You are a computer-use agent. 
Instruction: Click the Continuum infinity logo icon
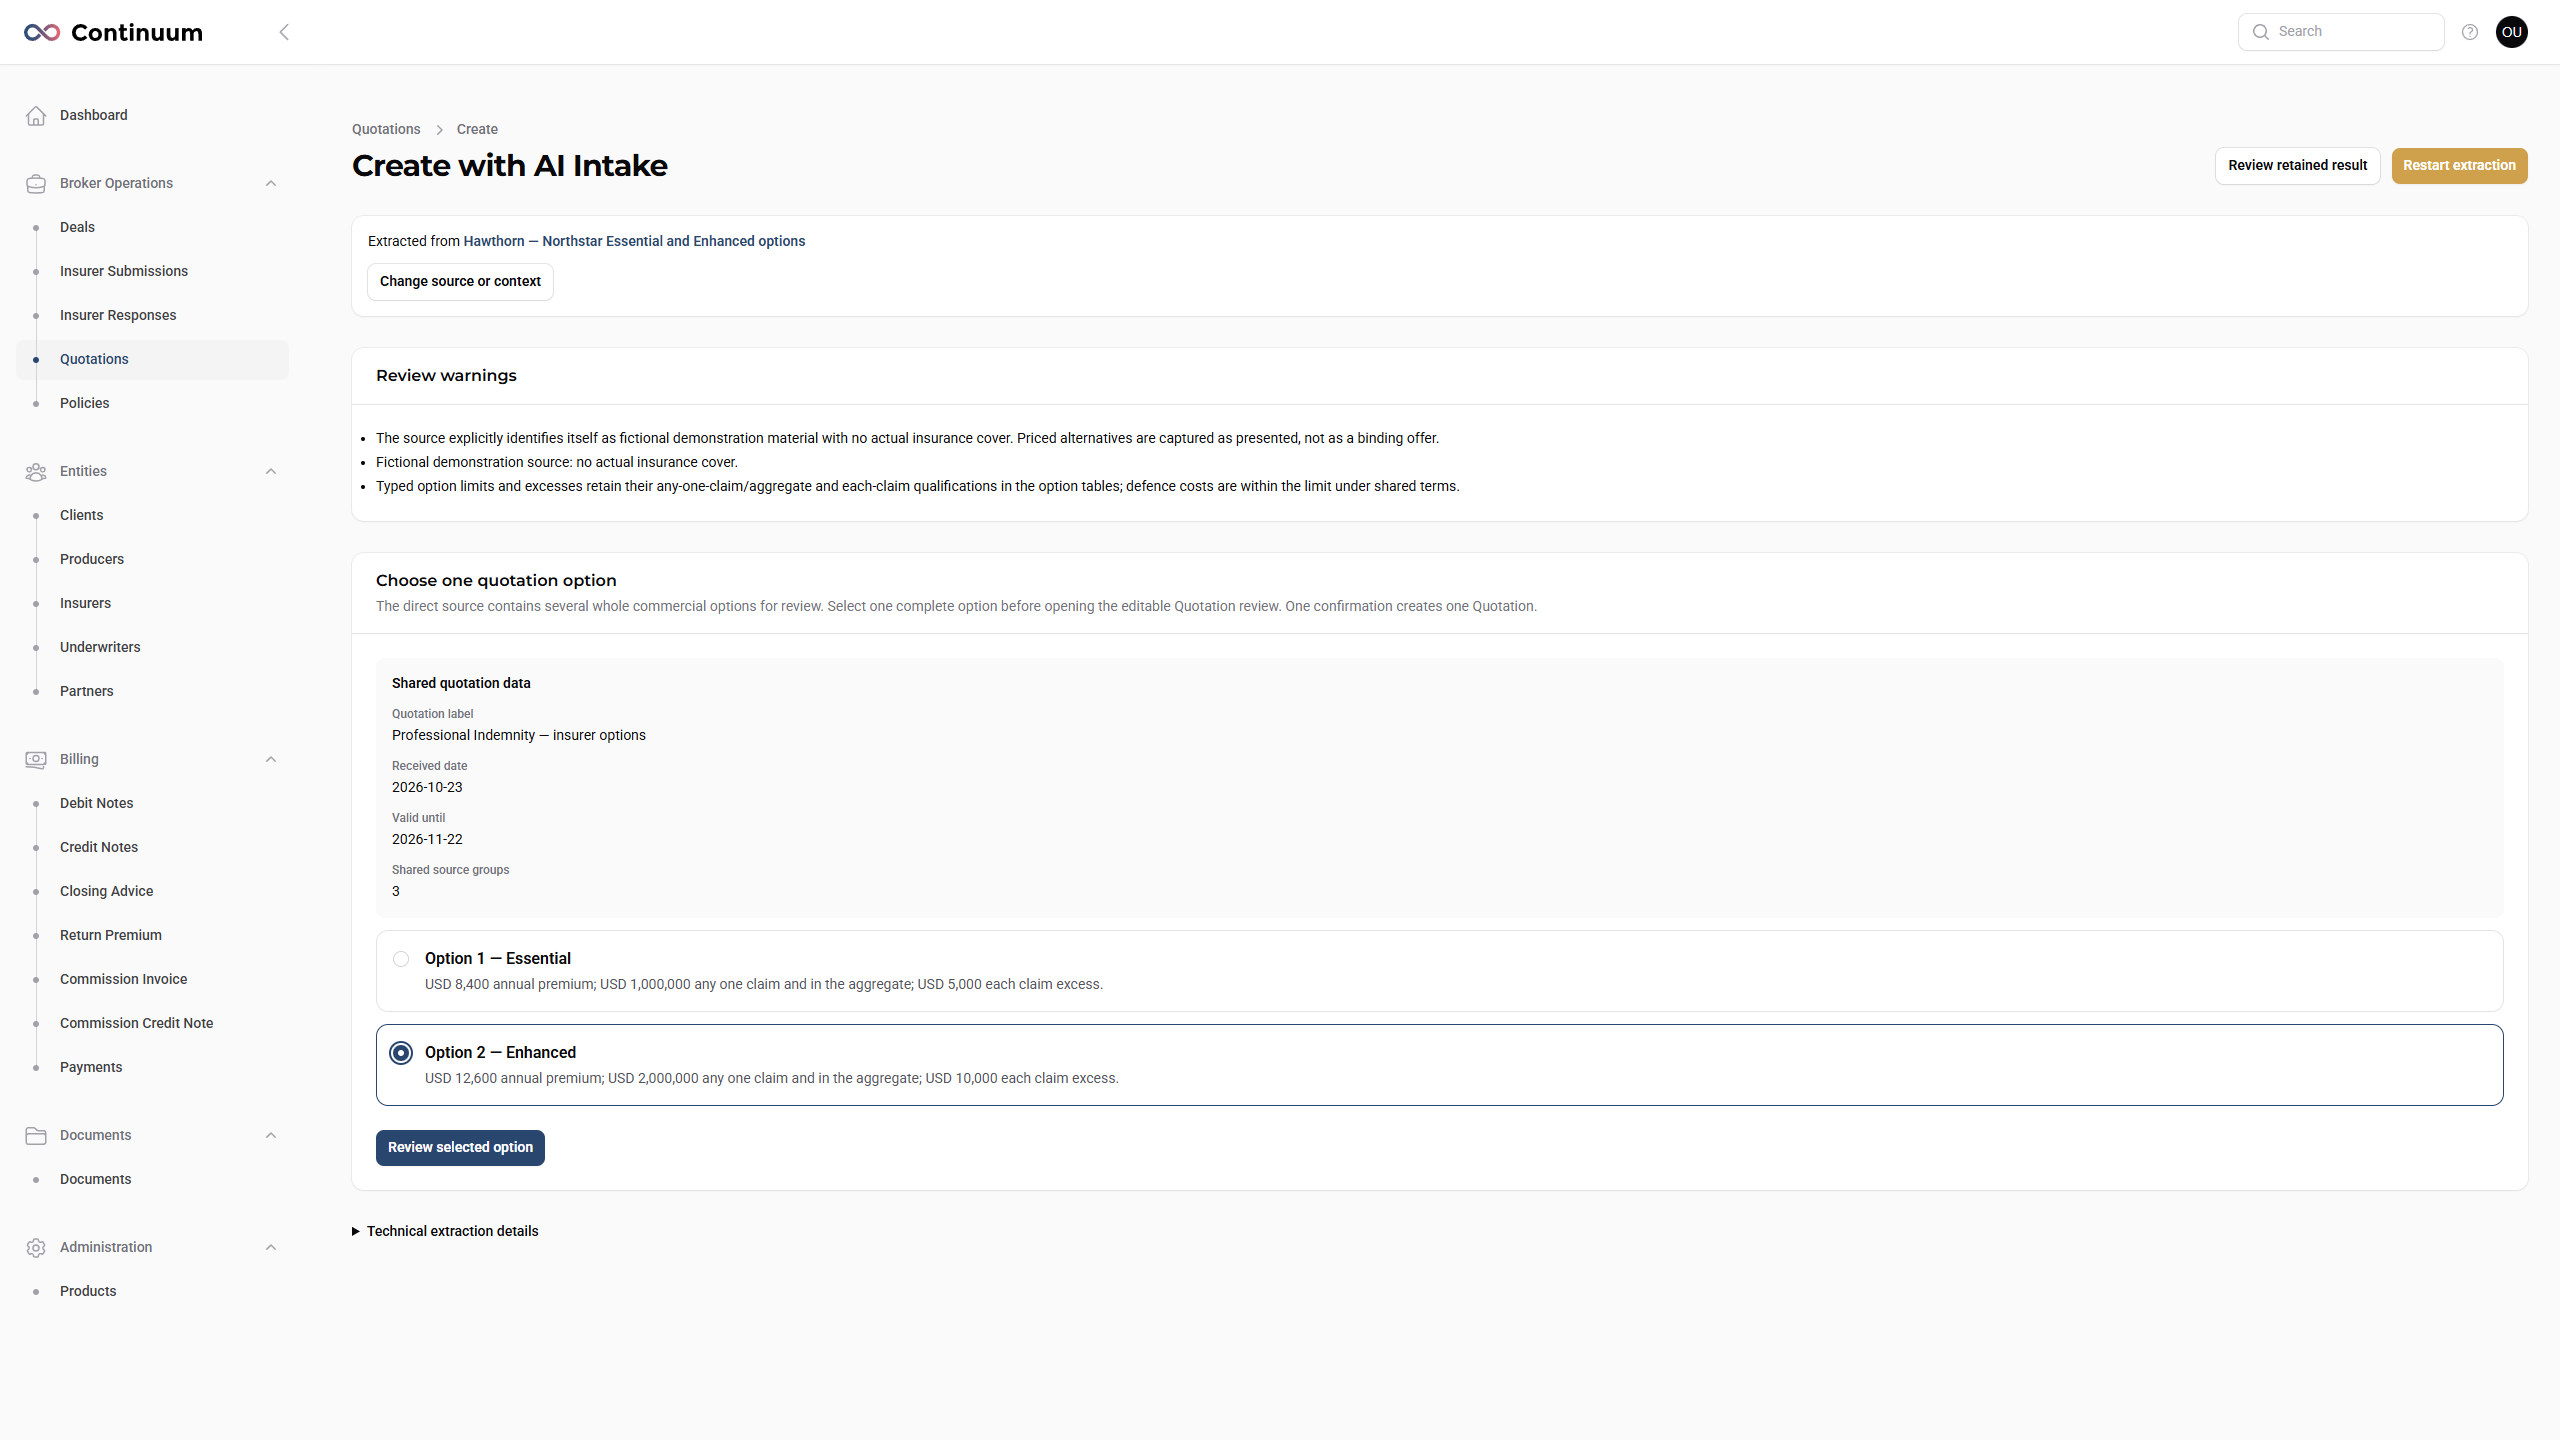[42, 32]
